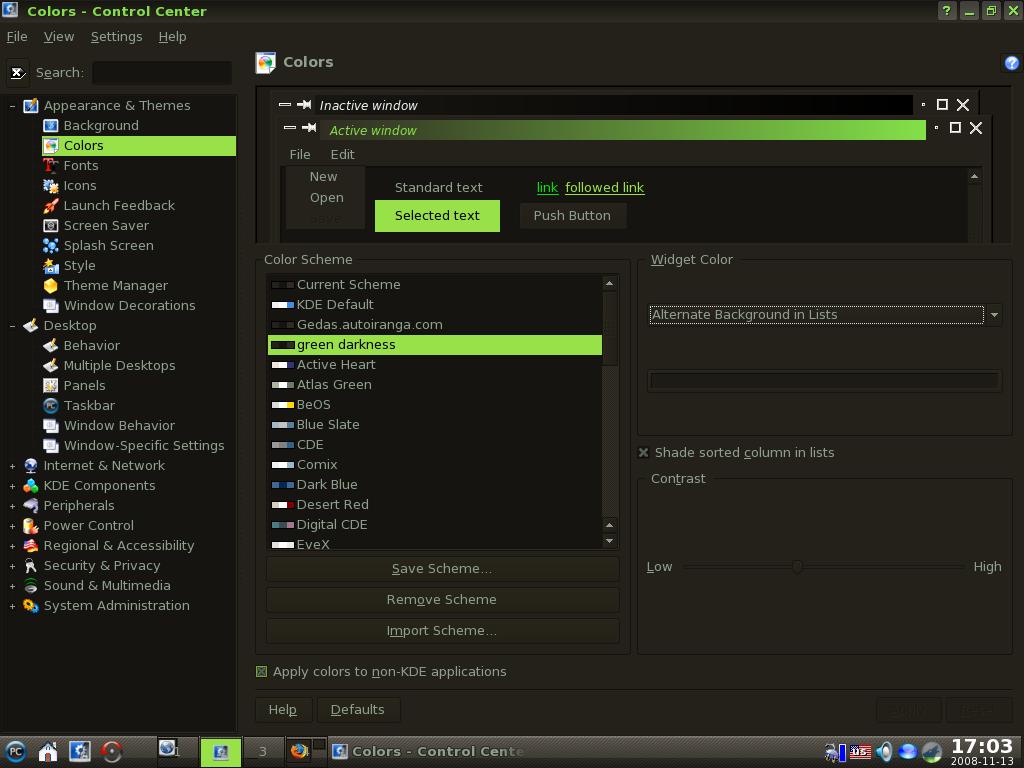Click the Screen Saver icon

coord(50,225)
